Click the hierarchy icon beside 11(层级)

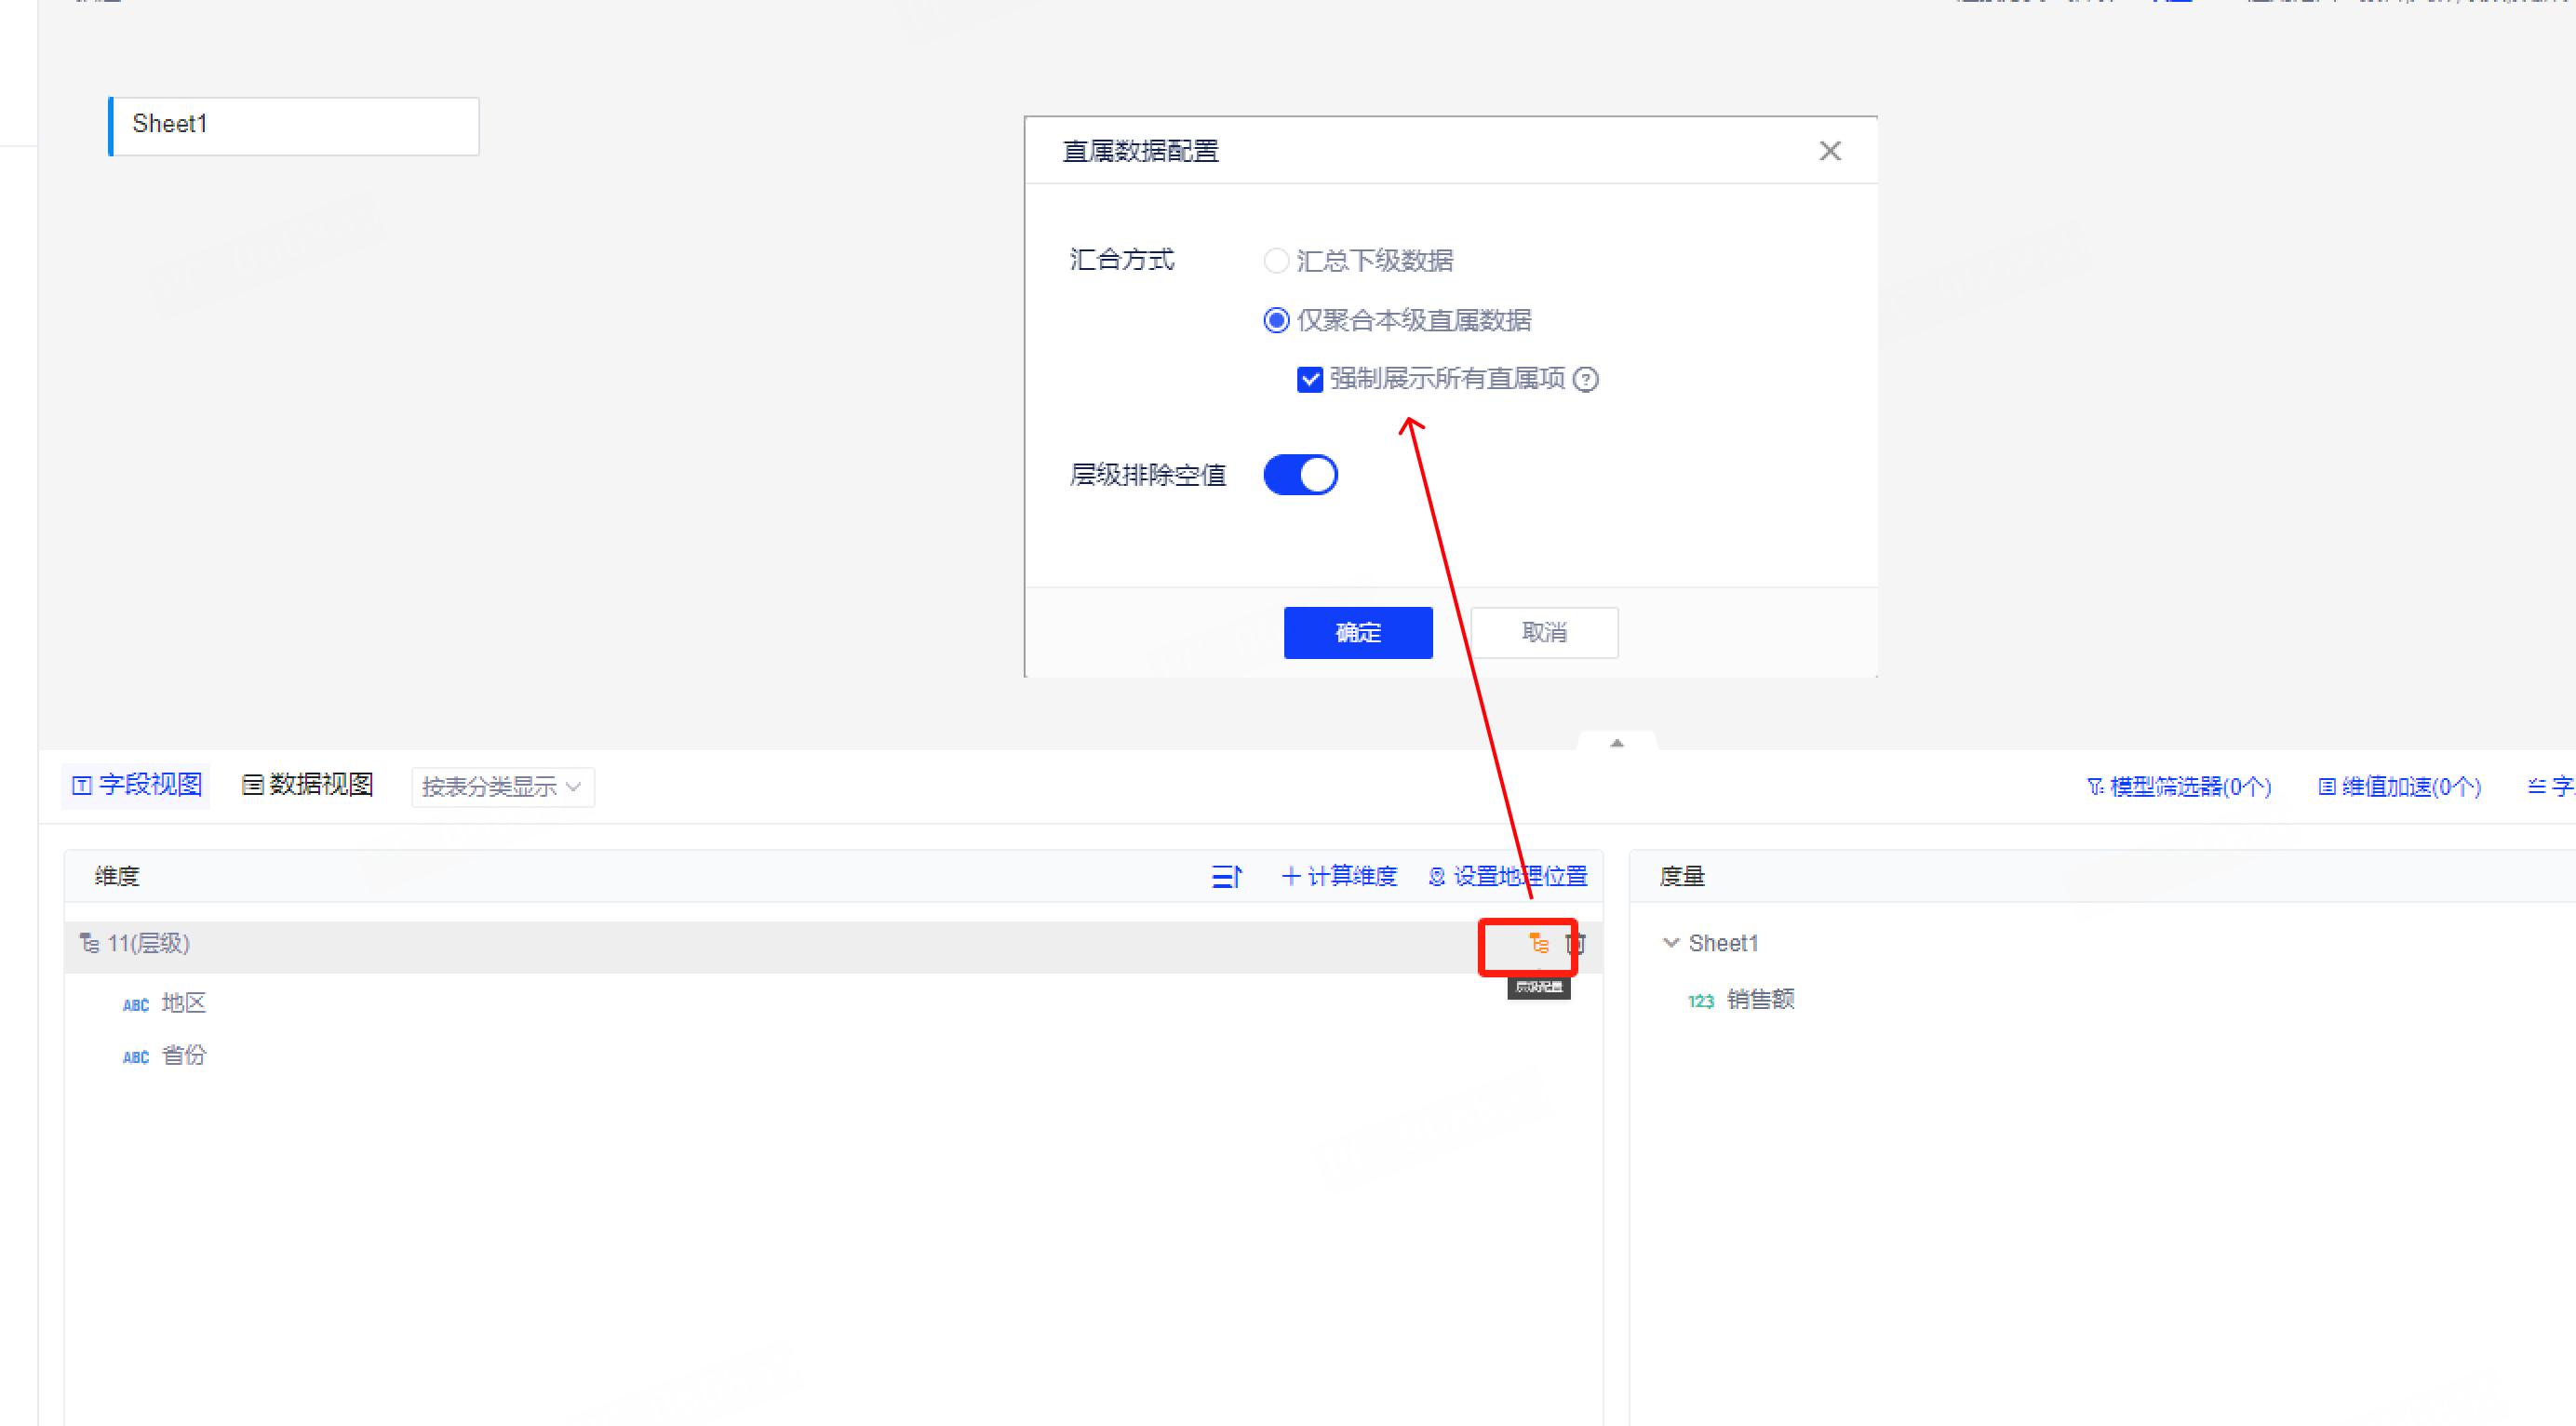(x=90, y=943)
